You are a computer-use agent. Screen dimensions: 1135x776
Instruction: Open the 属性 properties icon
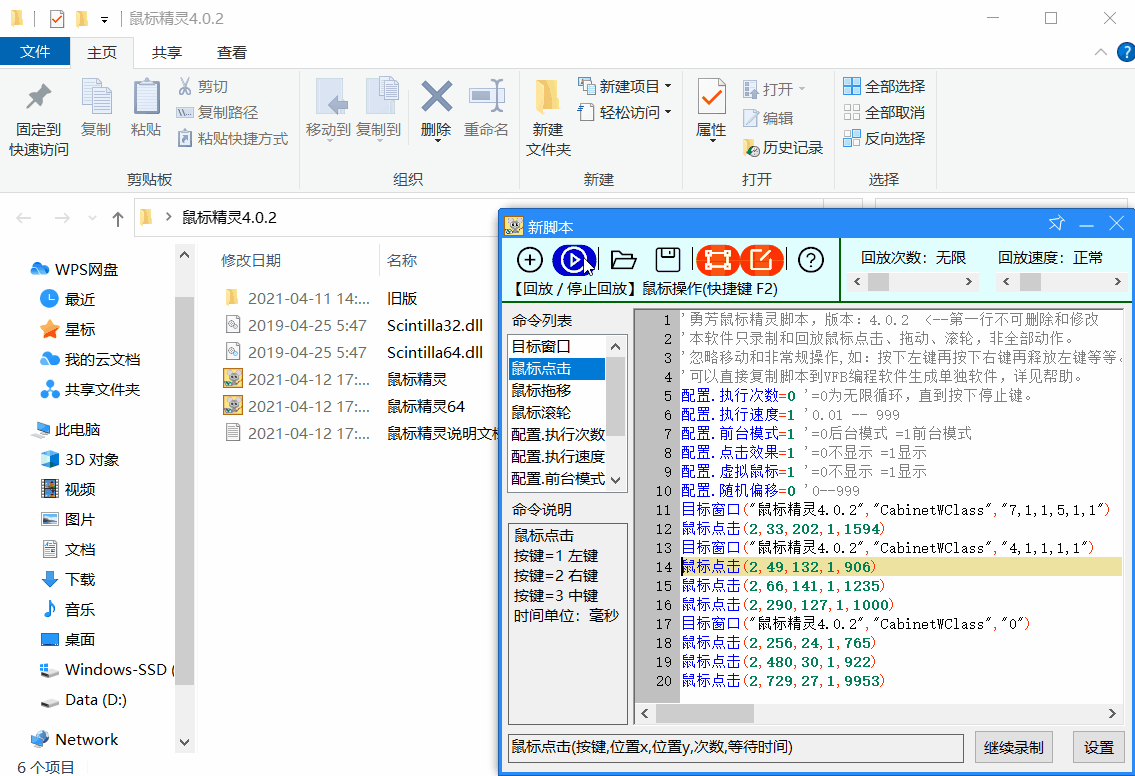(x=712, y=97)
